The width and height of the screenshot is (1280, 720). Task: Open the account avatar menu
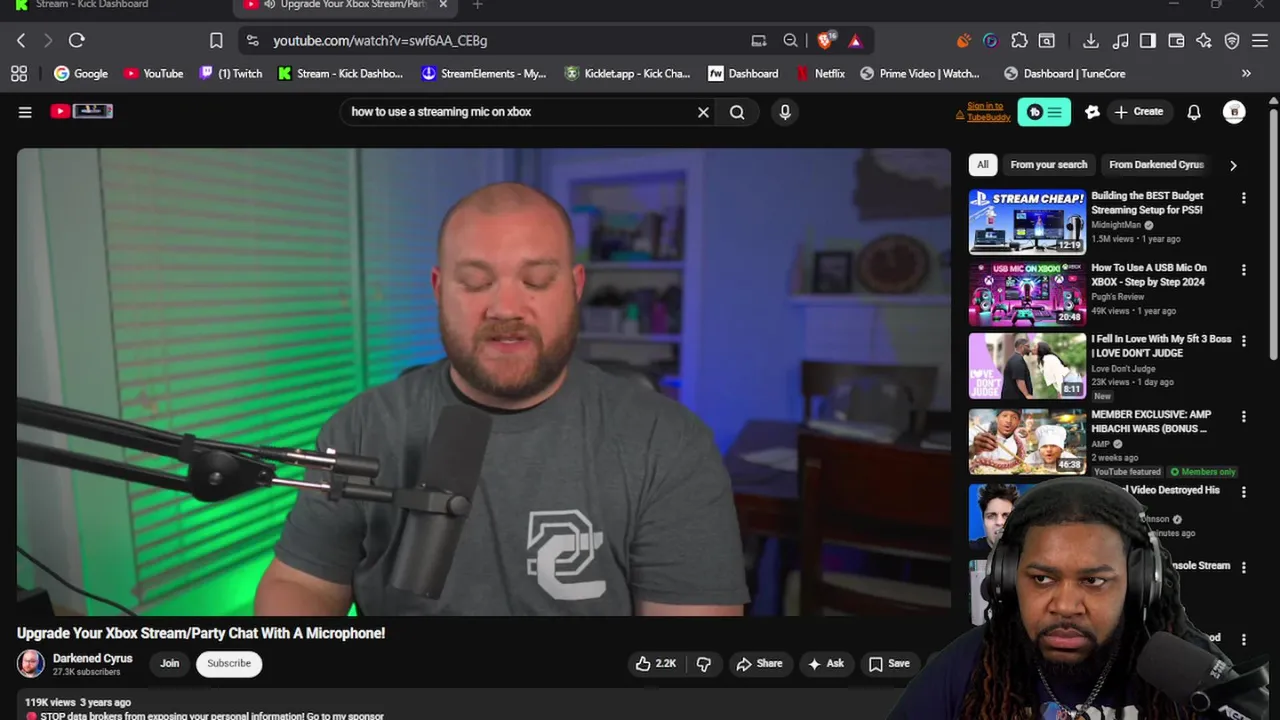(x=1234, y=112)
